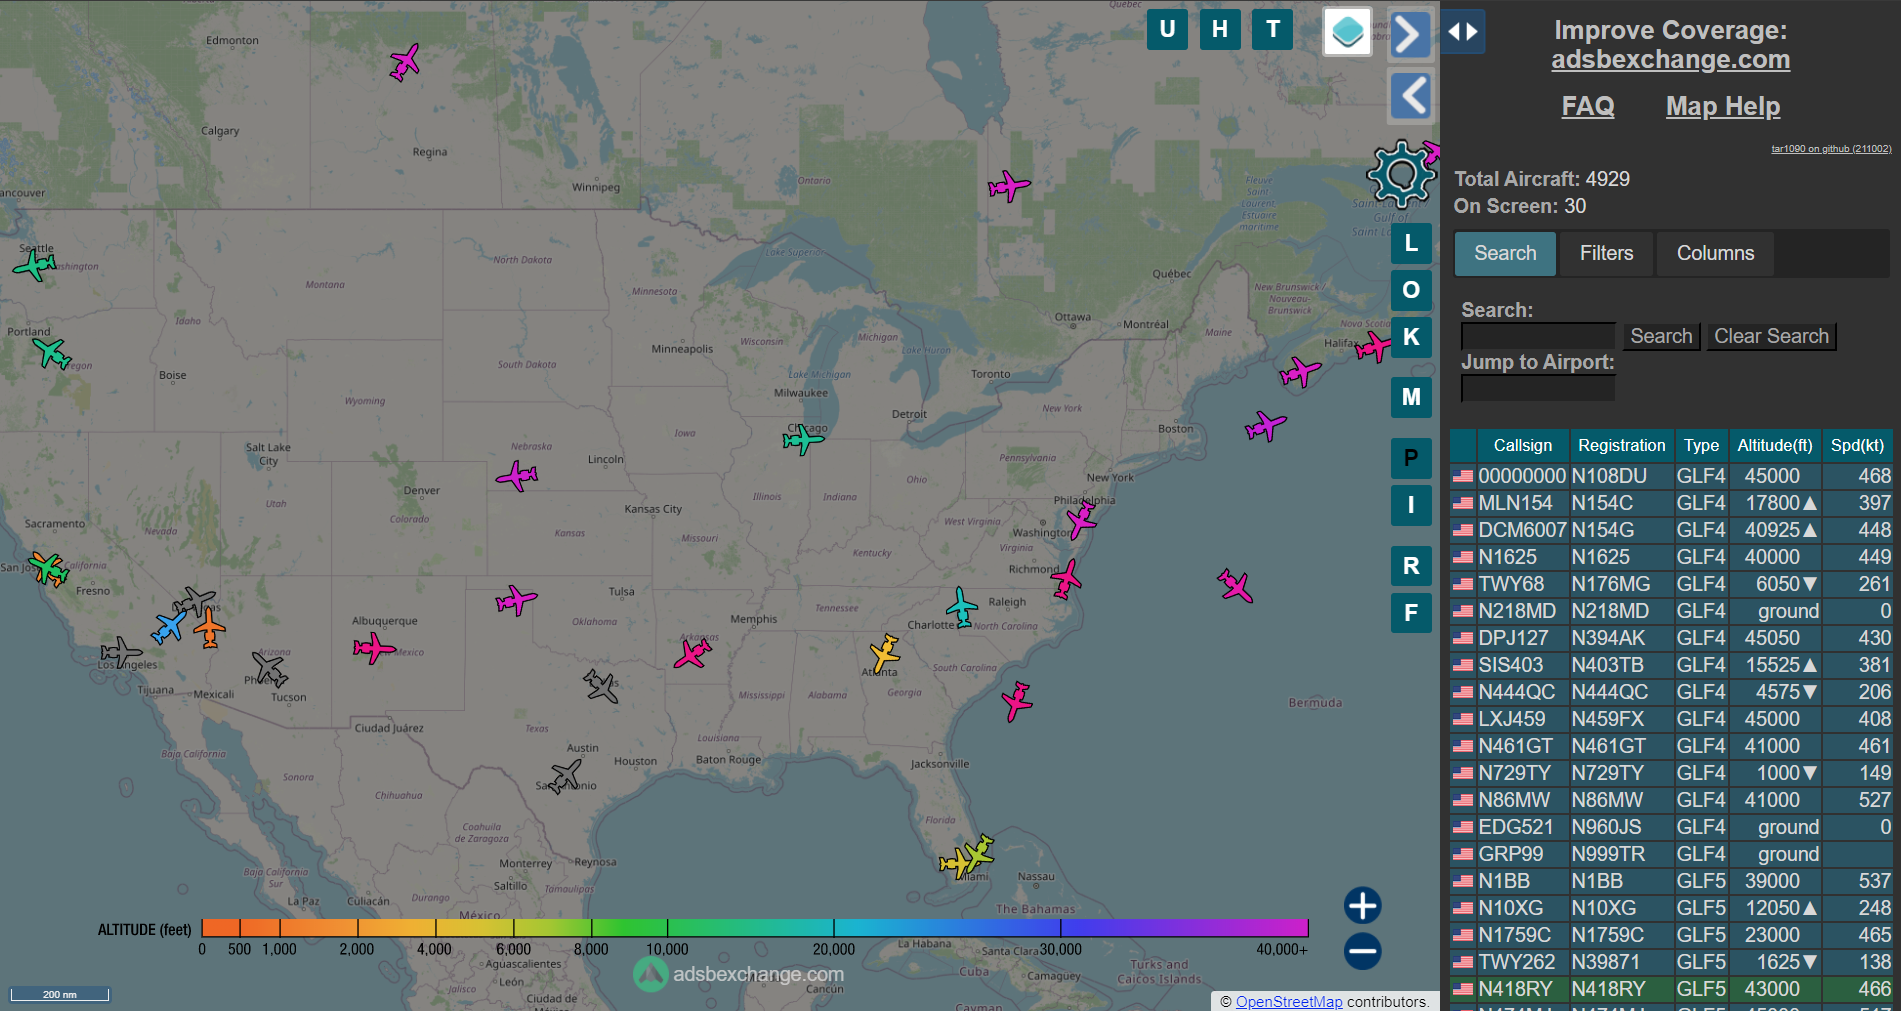
Task: Click the teal plane near Charlotte
Action: tap(962, 607)
